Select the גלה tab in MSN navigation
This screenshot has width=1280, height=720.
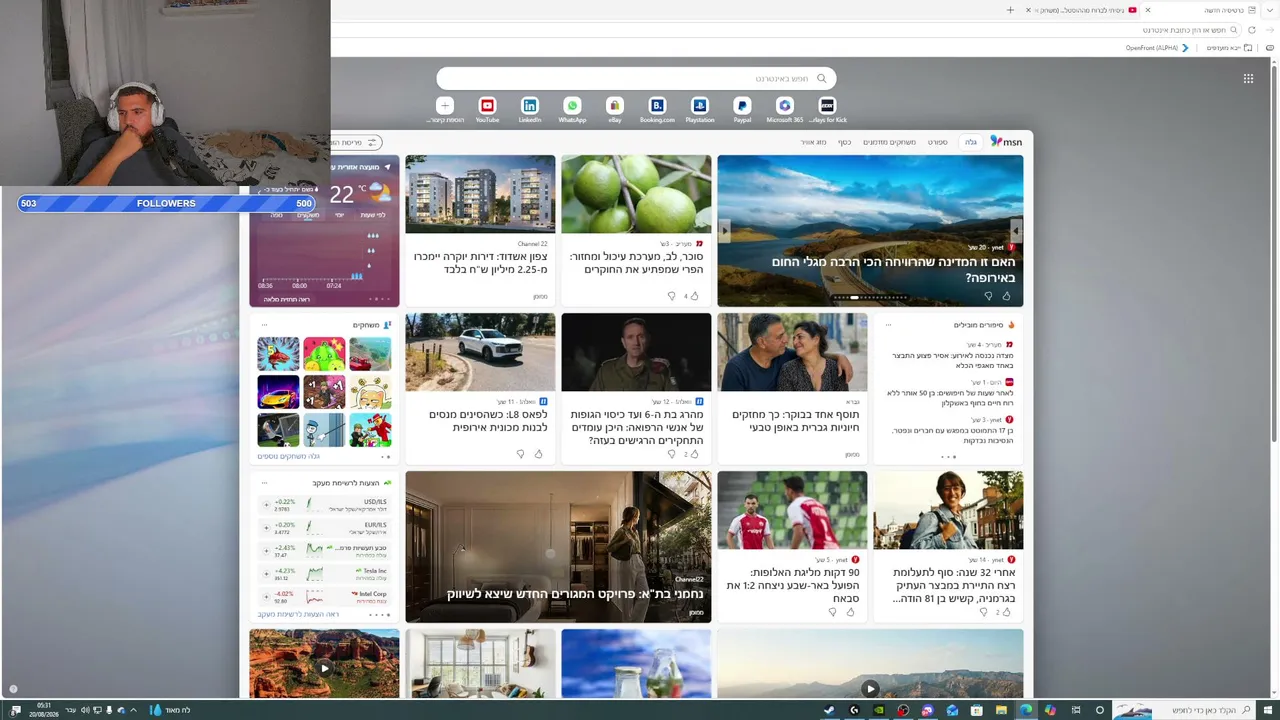(970, 142)
